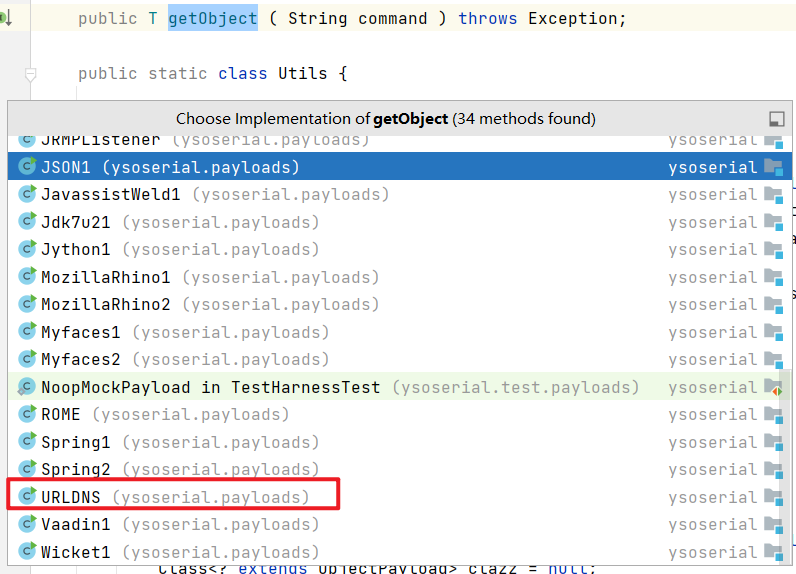Screen dimensions: 796x574
Task: Collapse the Utils class fold marker
Action: (x=30, y=74)
